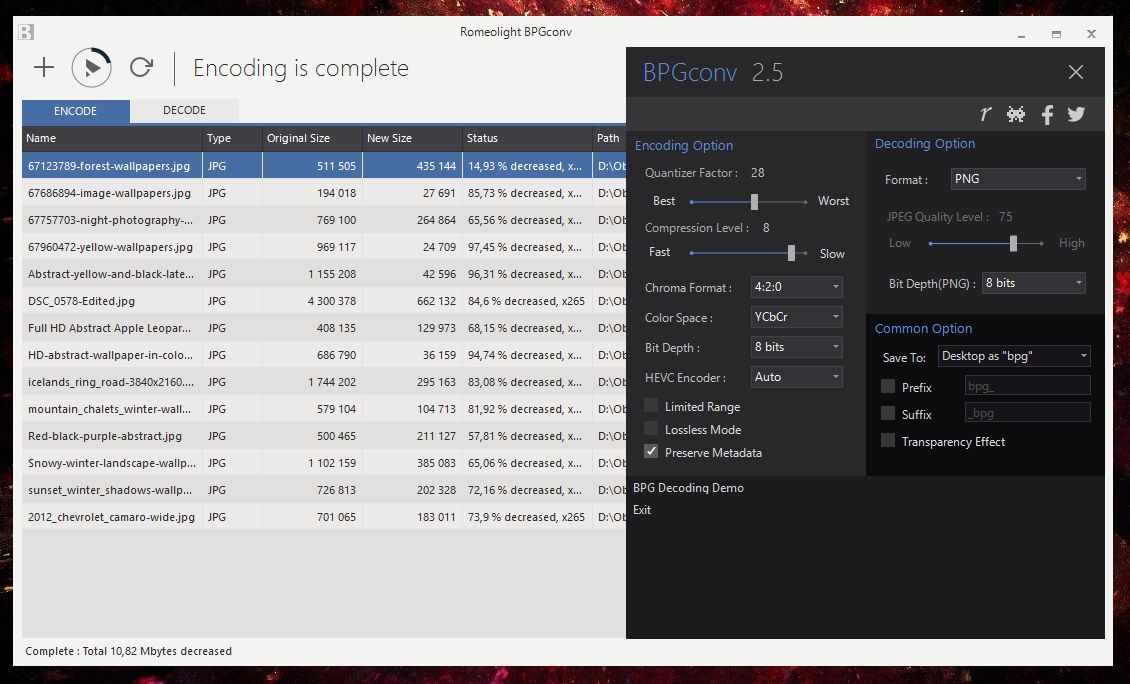This screenshot has height=684, width=1130.
Task: Sort by the Status column header
Action: coord(528,138)
